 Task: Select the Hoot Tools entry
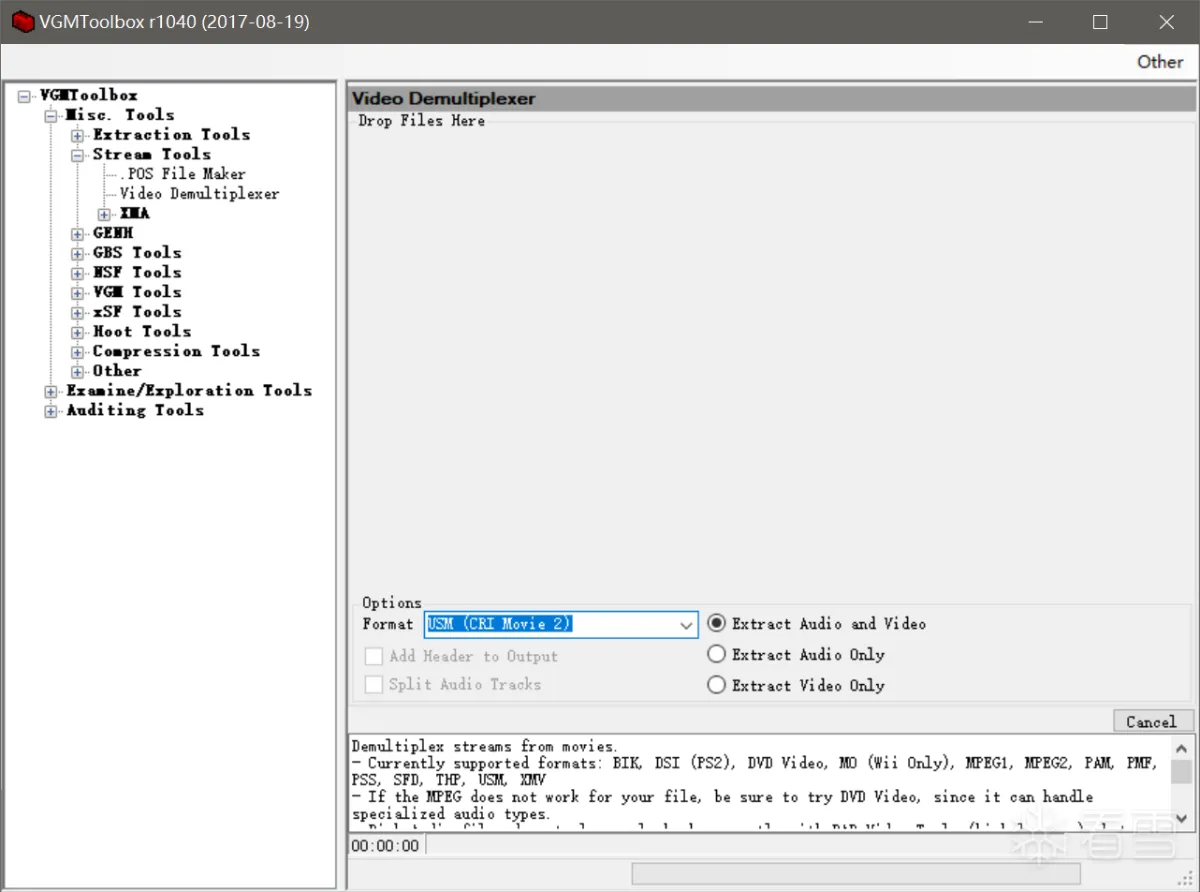coord(143,331)
